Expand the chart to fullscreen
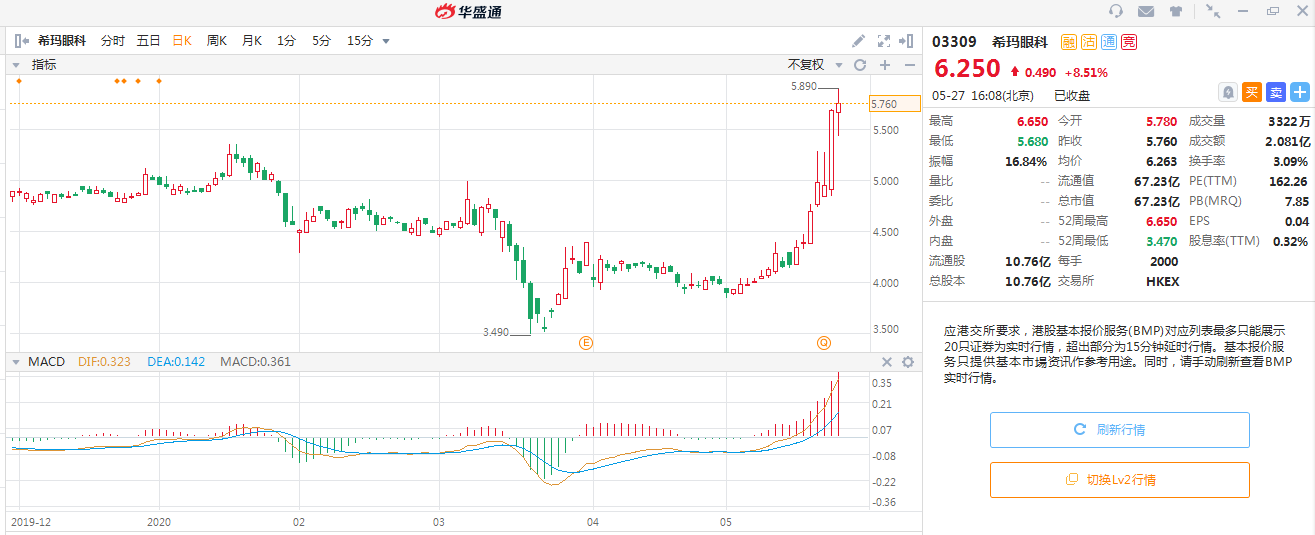 pyautogui.click(x=883, y=41)
